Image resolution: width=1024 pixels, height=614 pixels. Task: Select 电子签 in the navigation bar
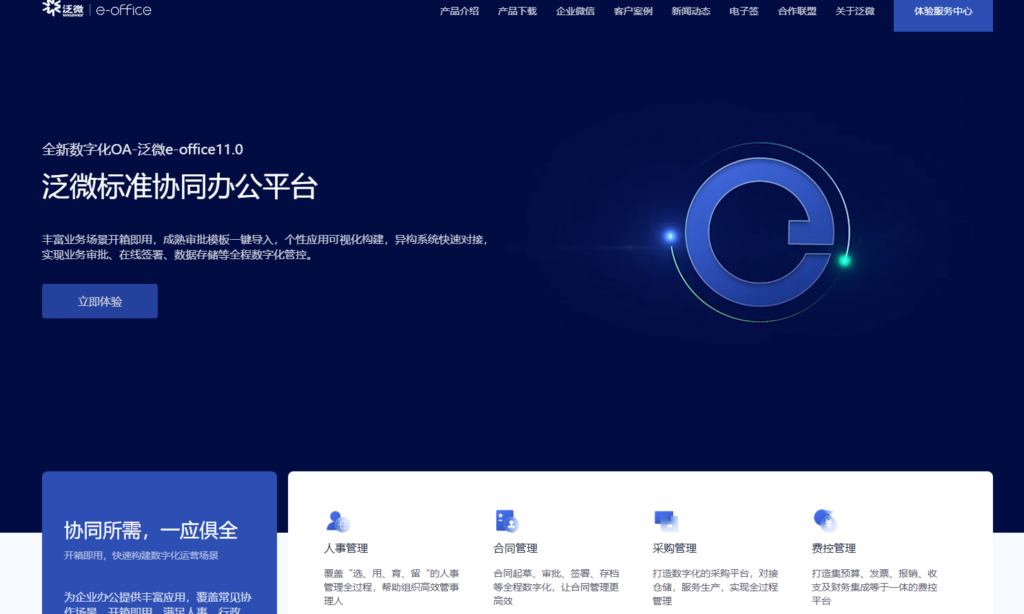pos(744,11)
